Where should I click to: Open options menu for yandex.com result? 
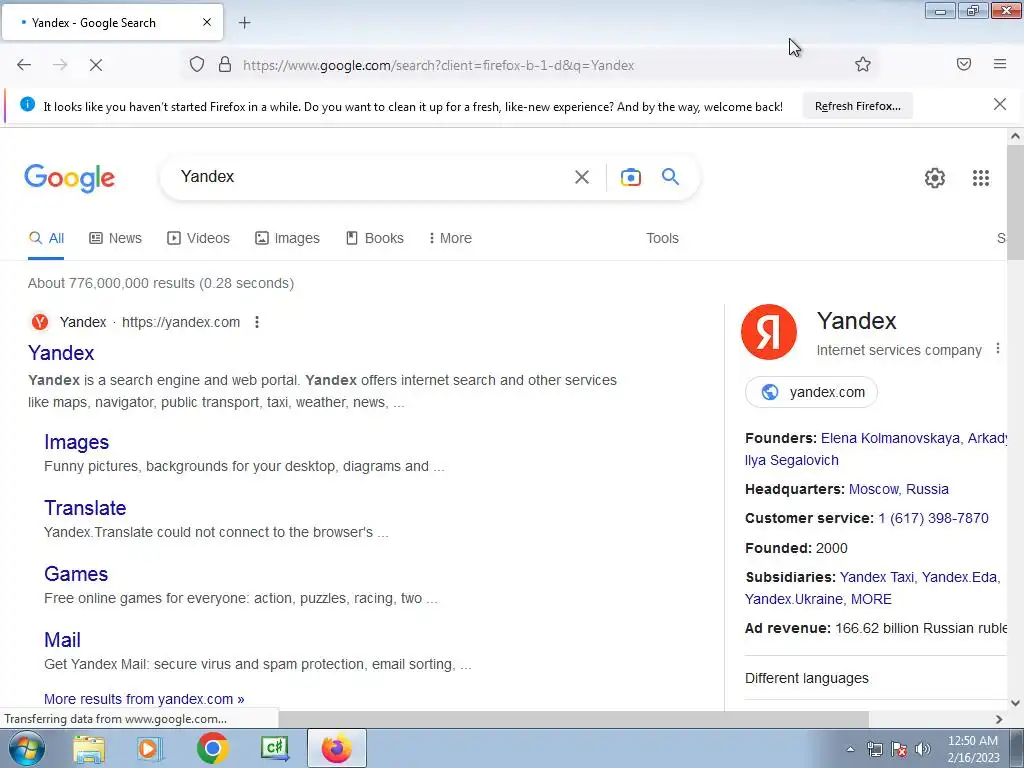[x=257, y=322]
